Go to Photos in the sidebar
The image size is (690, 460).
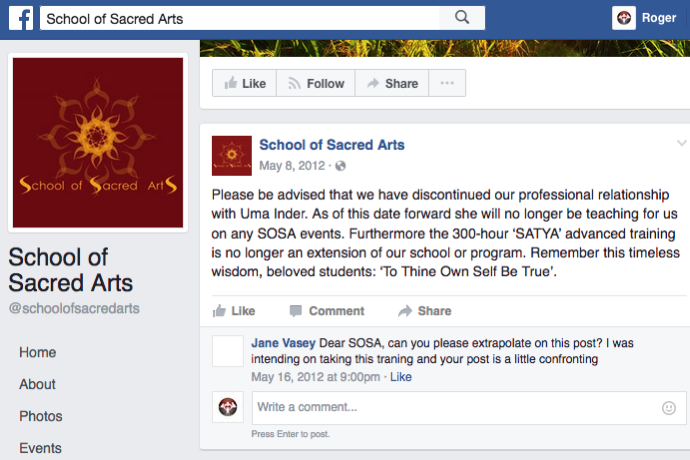tap(41, 416)
